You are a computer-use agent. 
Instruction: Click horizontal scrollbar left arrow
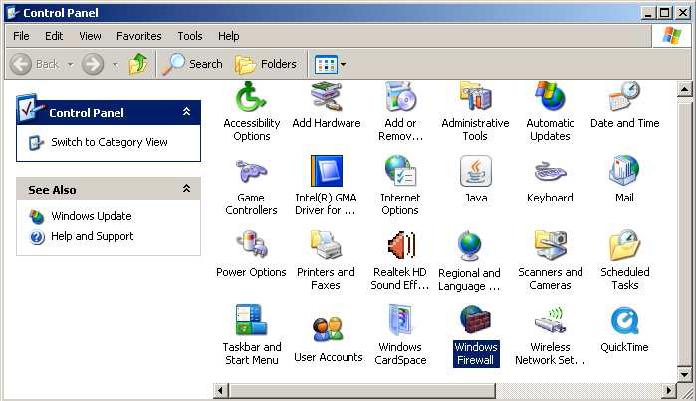point(220,391)
